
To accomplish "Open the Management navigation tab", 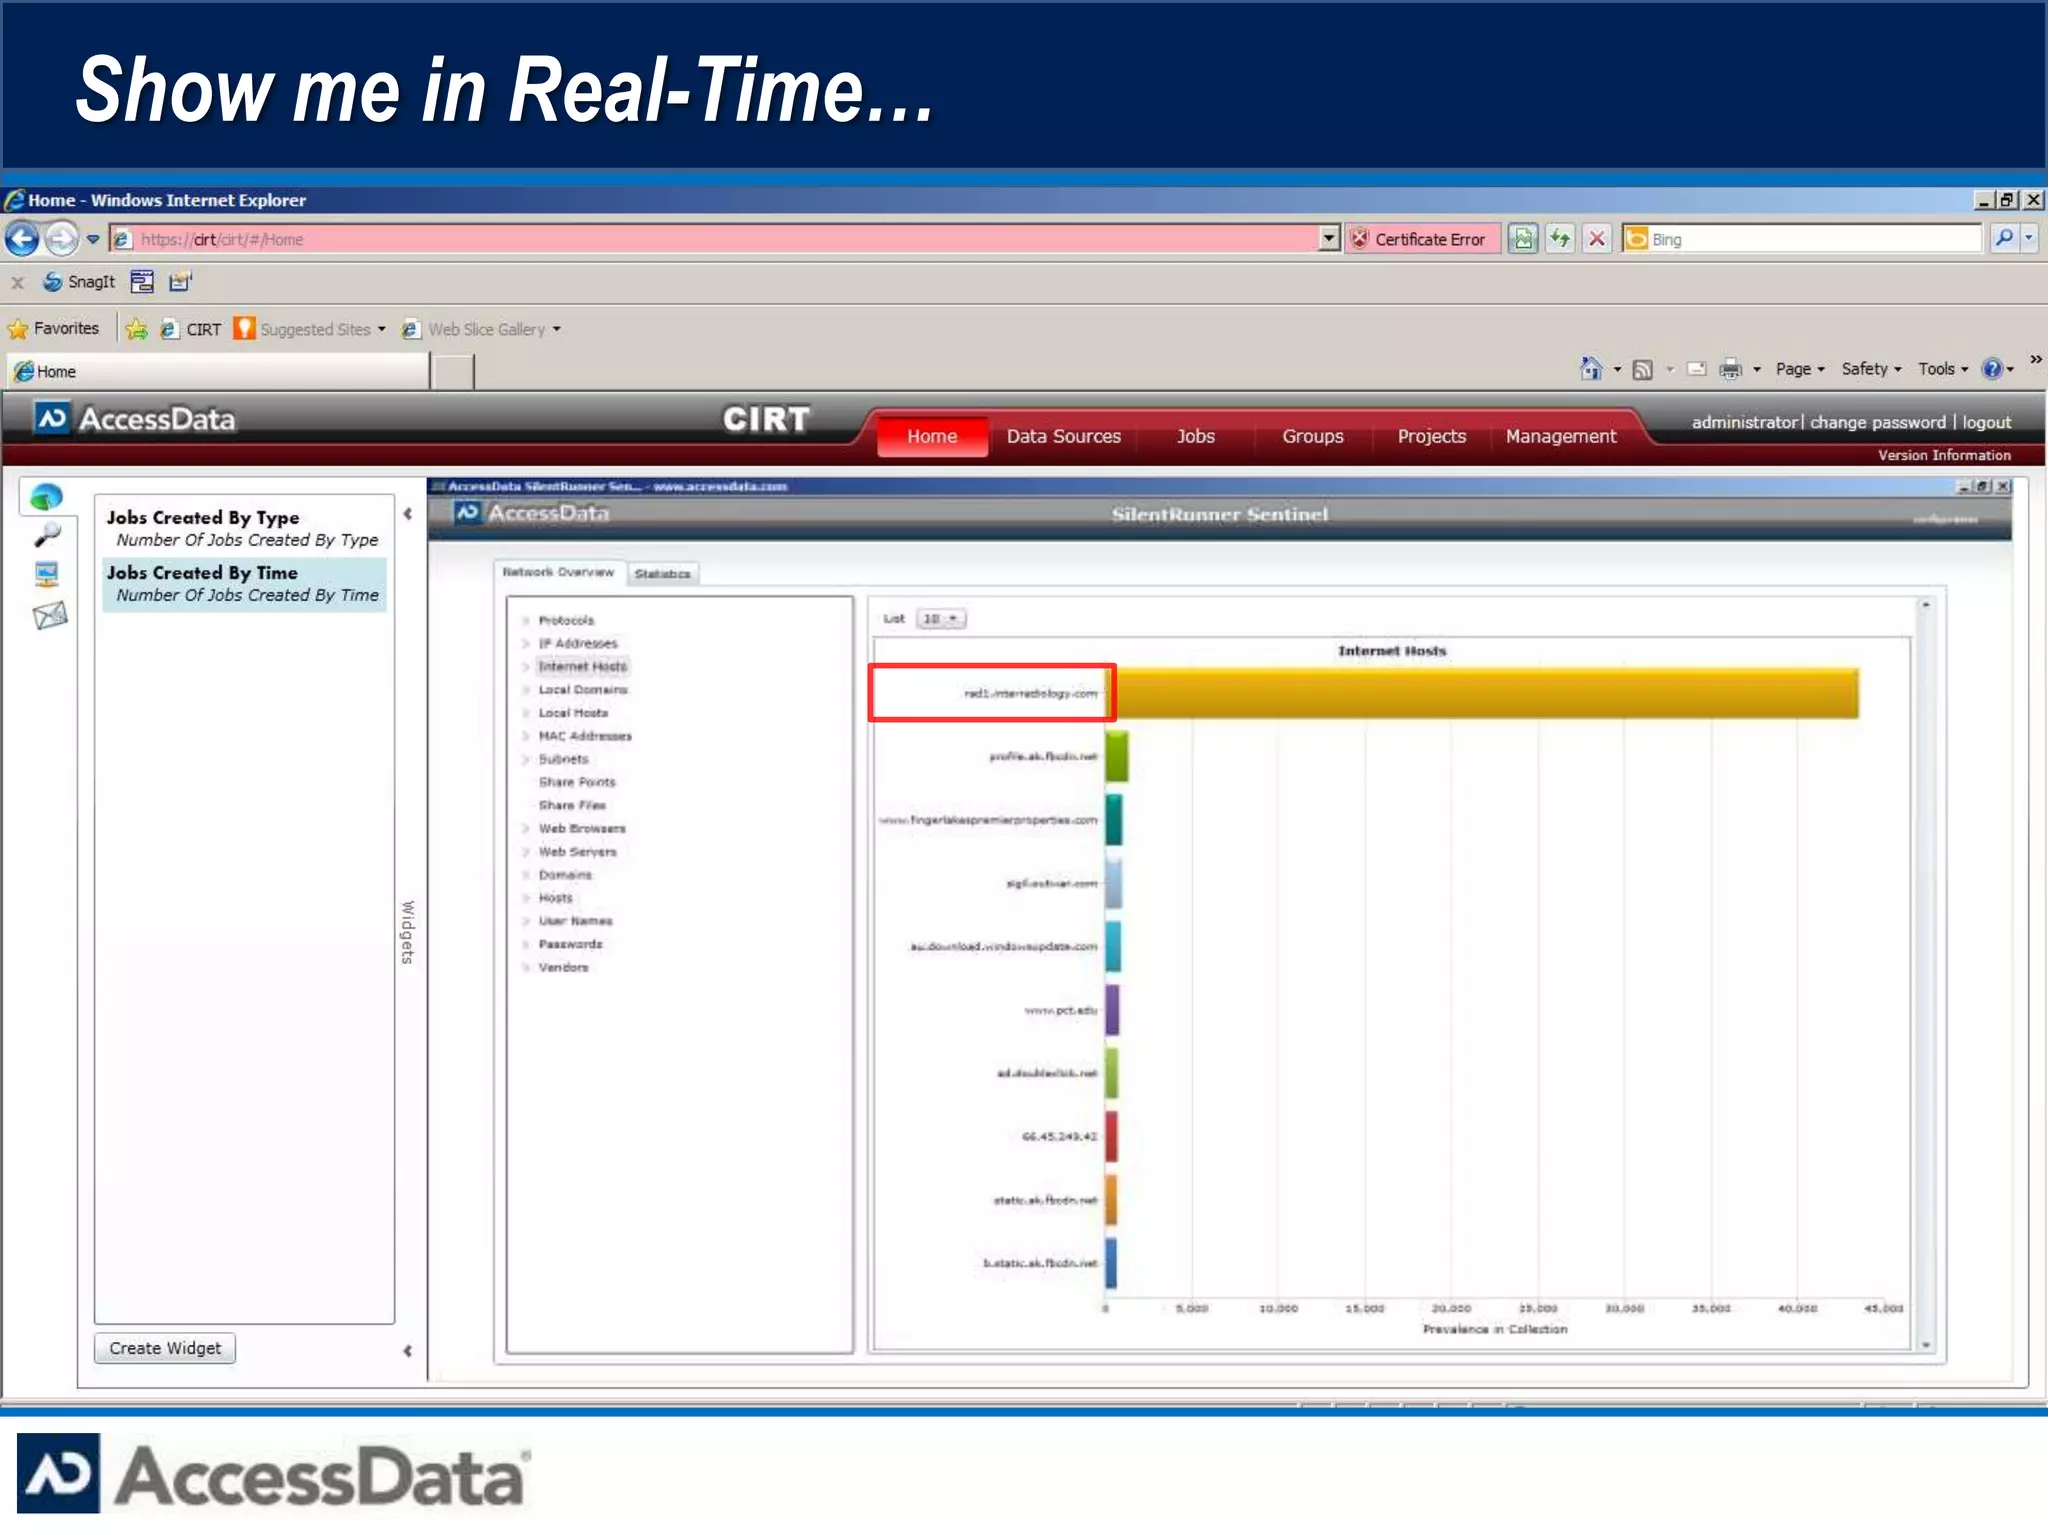I will pos(1561,436).
